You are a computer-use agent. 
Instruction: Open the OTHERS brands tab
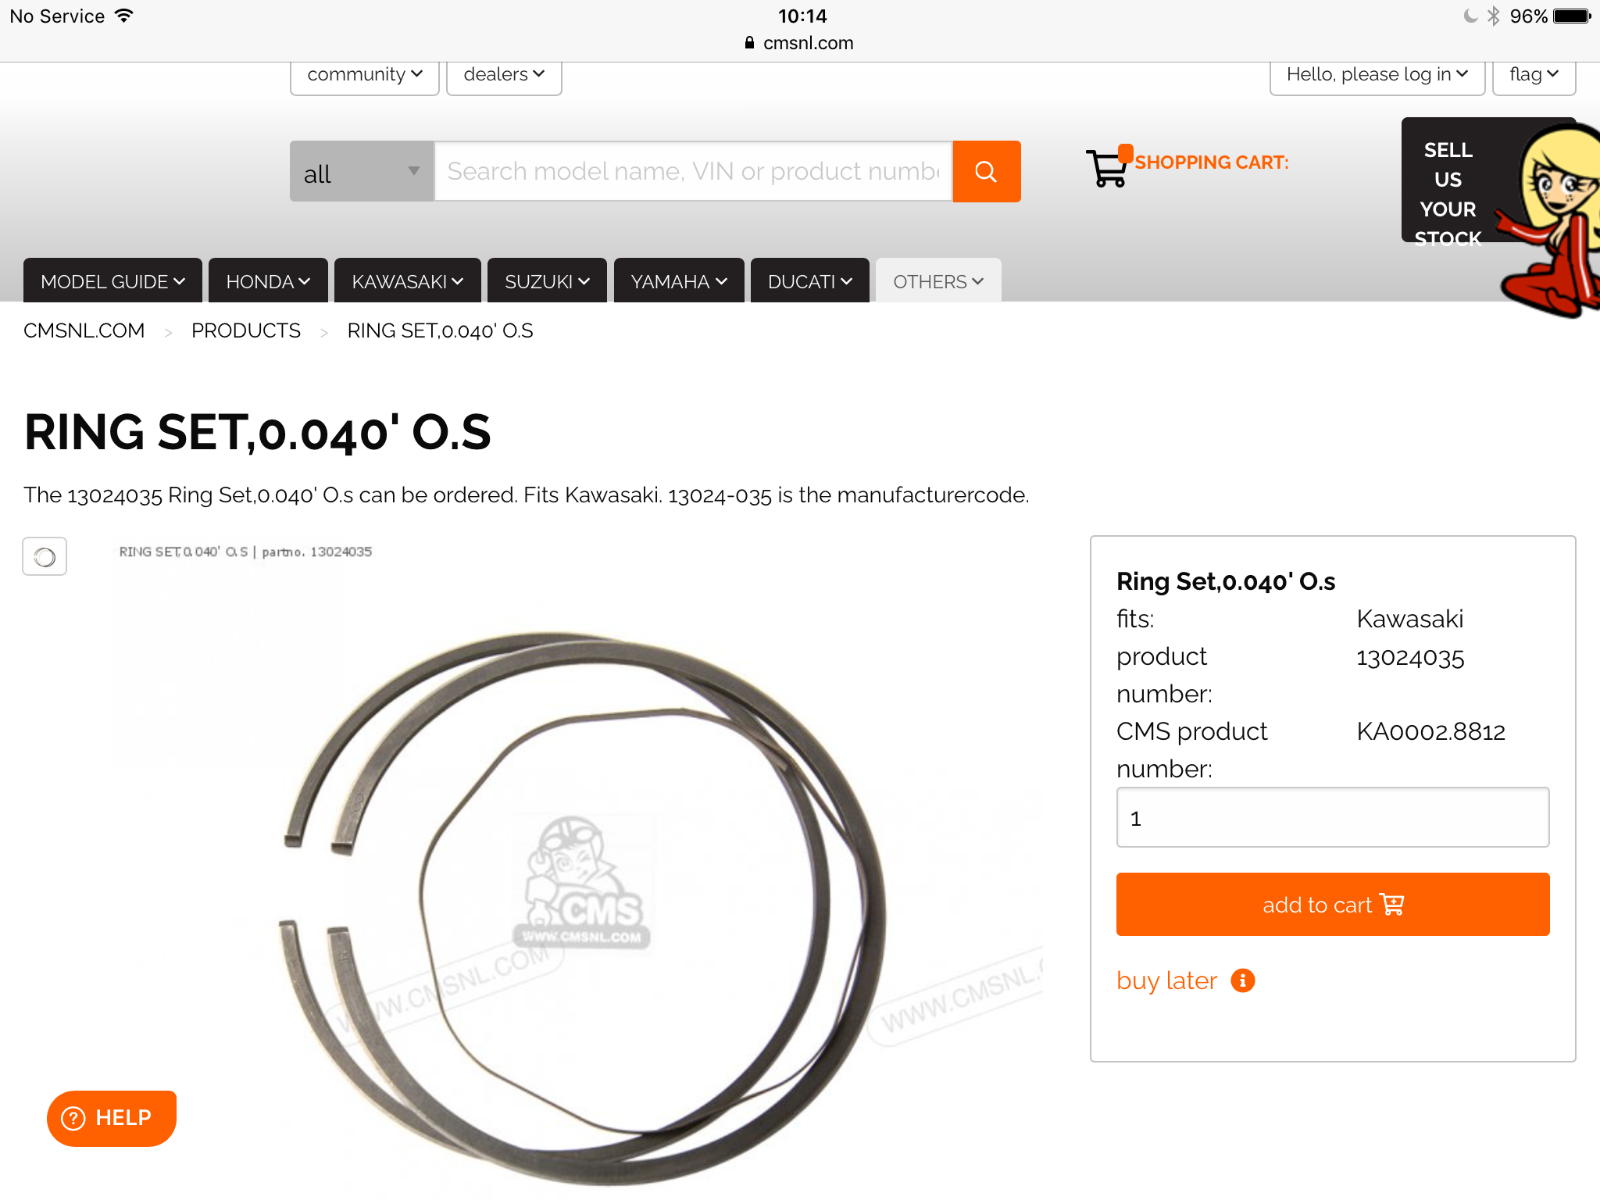[938, 281]
